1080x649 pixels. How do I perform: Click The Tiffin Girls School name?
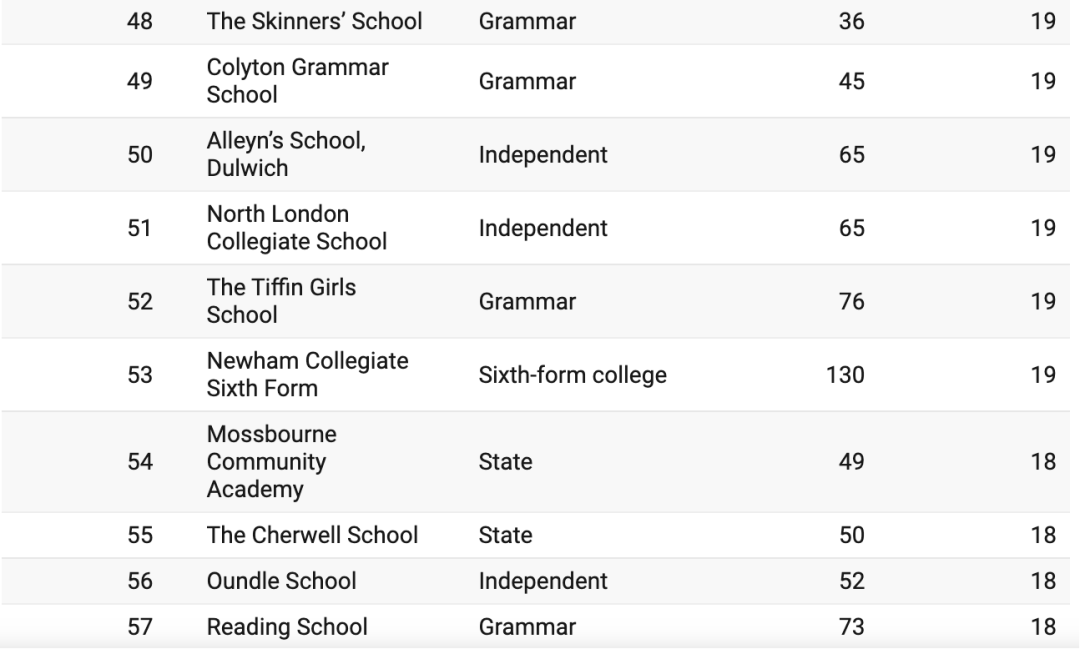[x=281, y=301]
